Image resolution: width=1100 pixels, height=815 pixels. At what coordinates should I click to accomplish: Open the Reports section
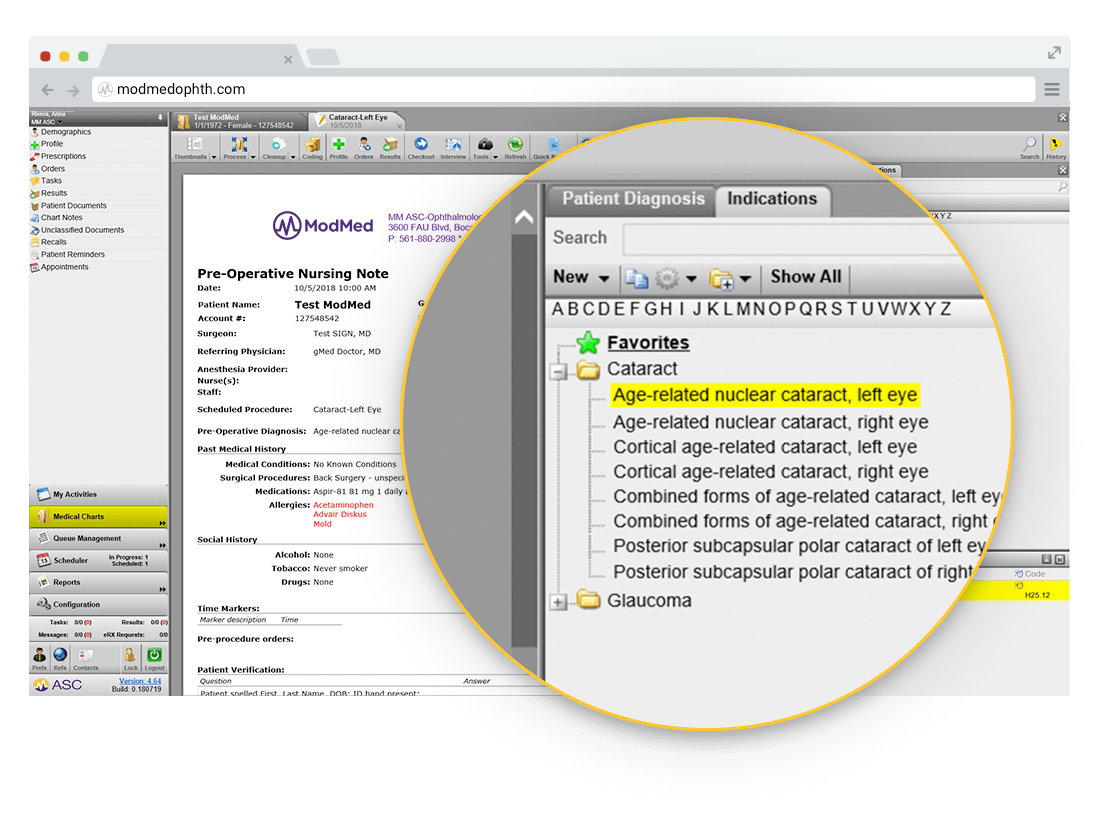pos(98,582)
